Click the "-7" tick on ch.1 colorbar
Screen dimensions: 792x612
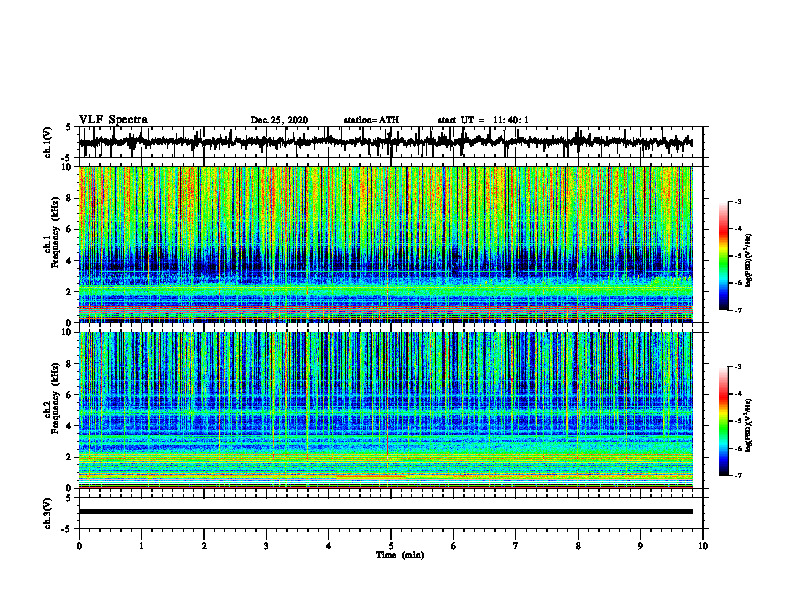738,310
